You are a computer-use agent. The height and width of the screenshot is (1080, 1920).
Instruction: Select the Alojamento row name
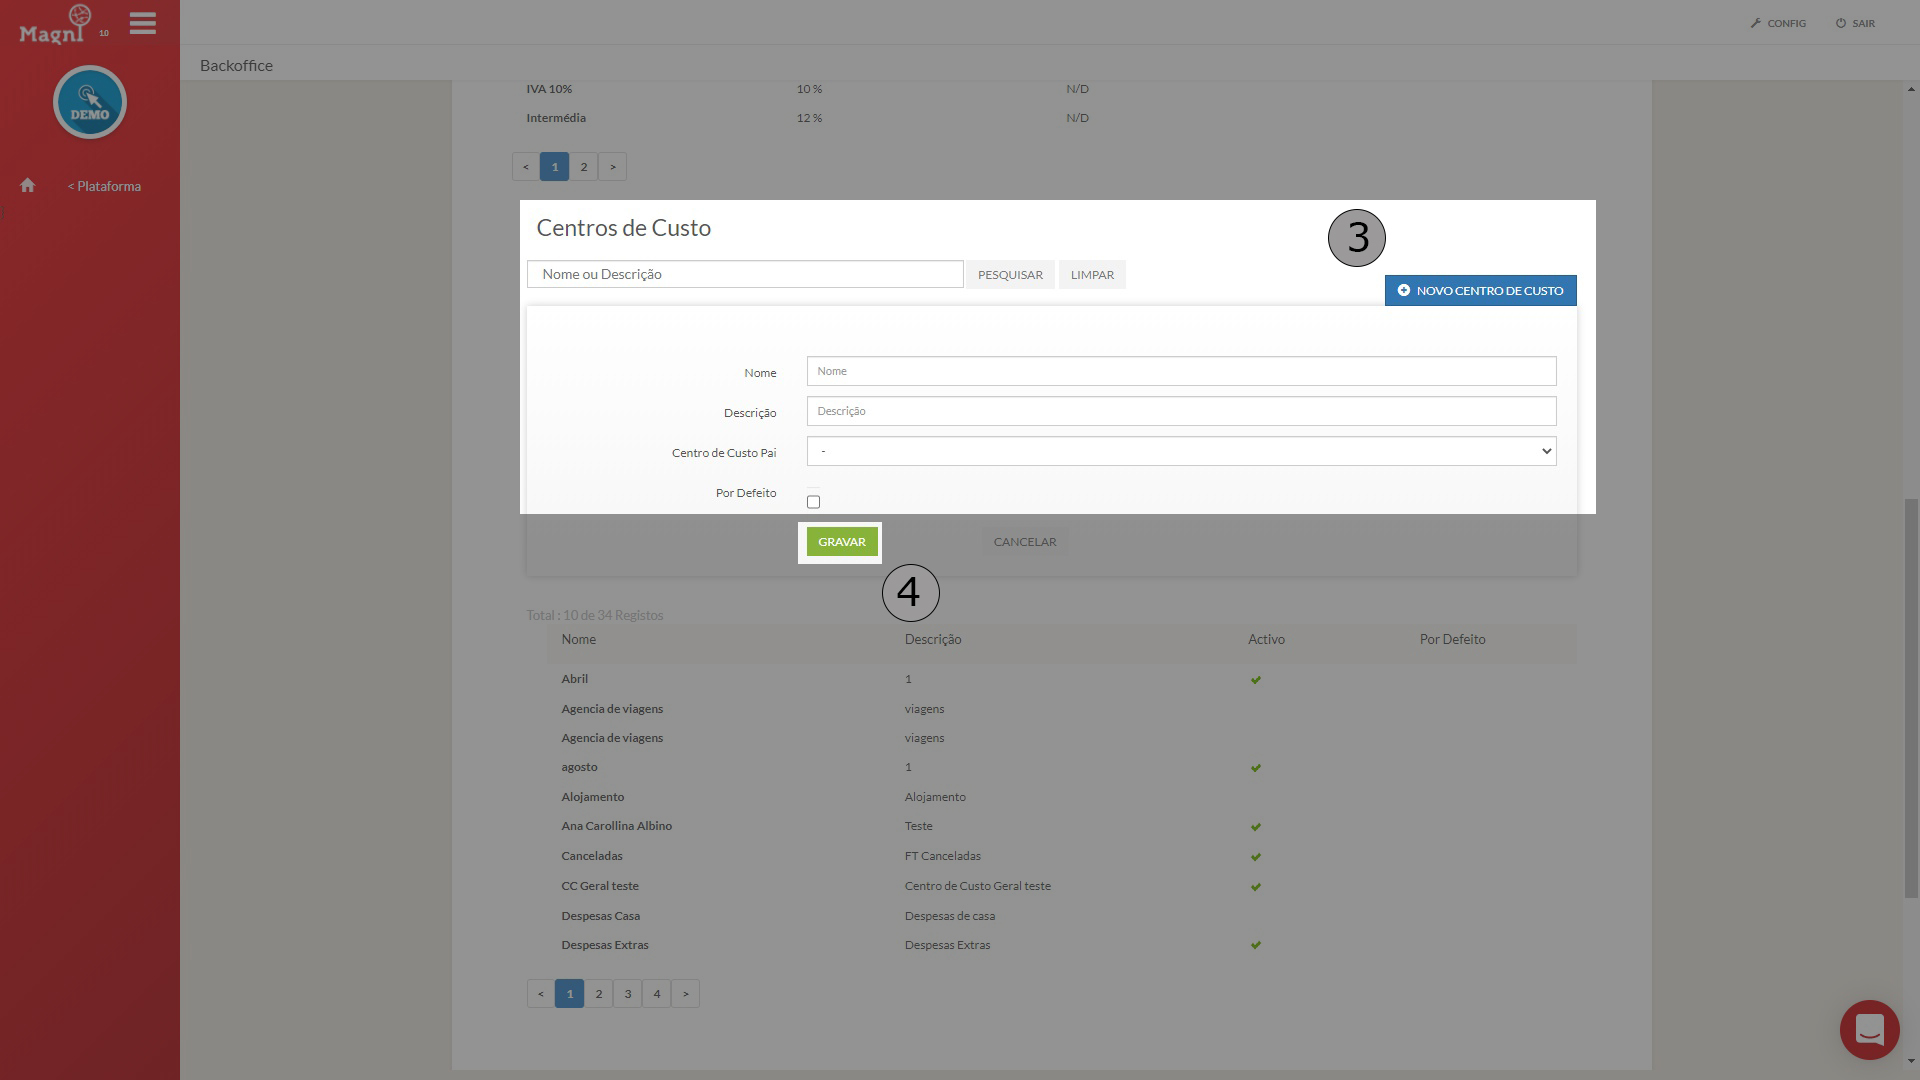pyautogui.click(x=592, y=797)
